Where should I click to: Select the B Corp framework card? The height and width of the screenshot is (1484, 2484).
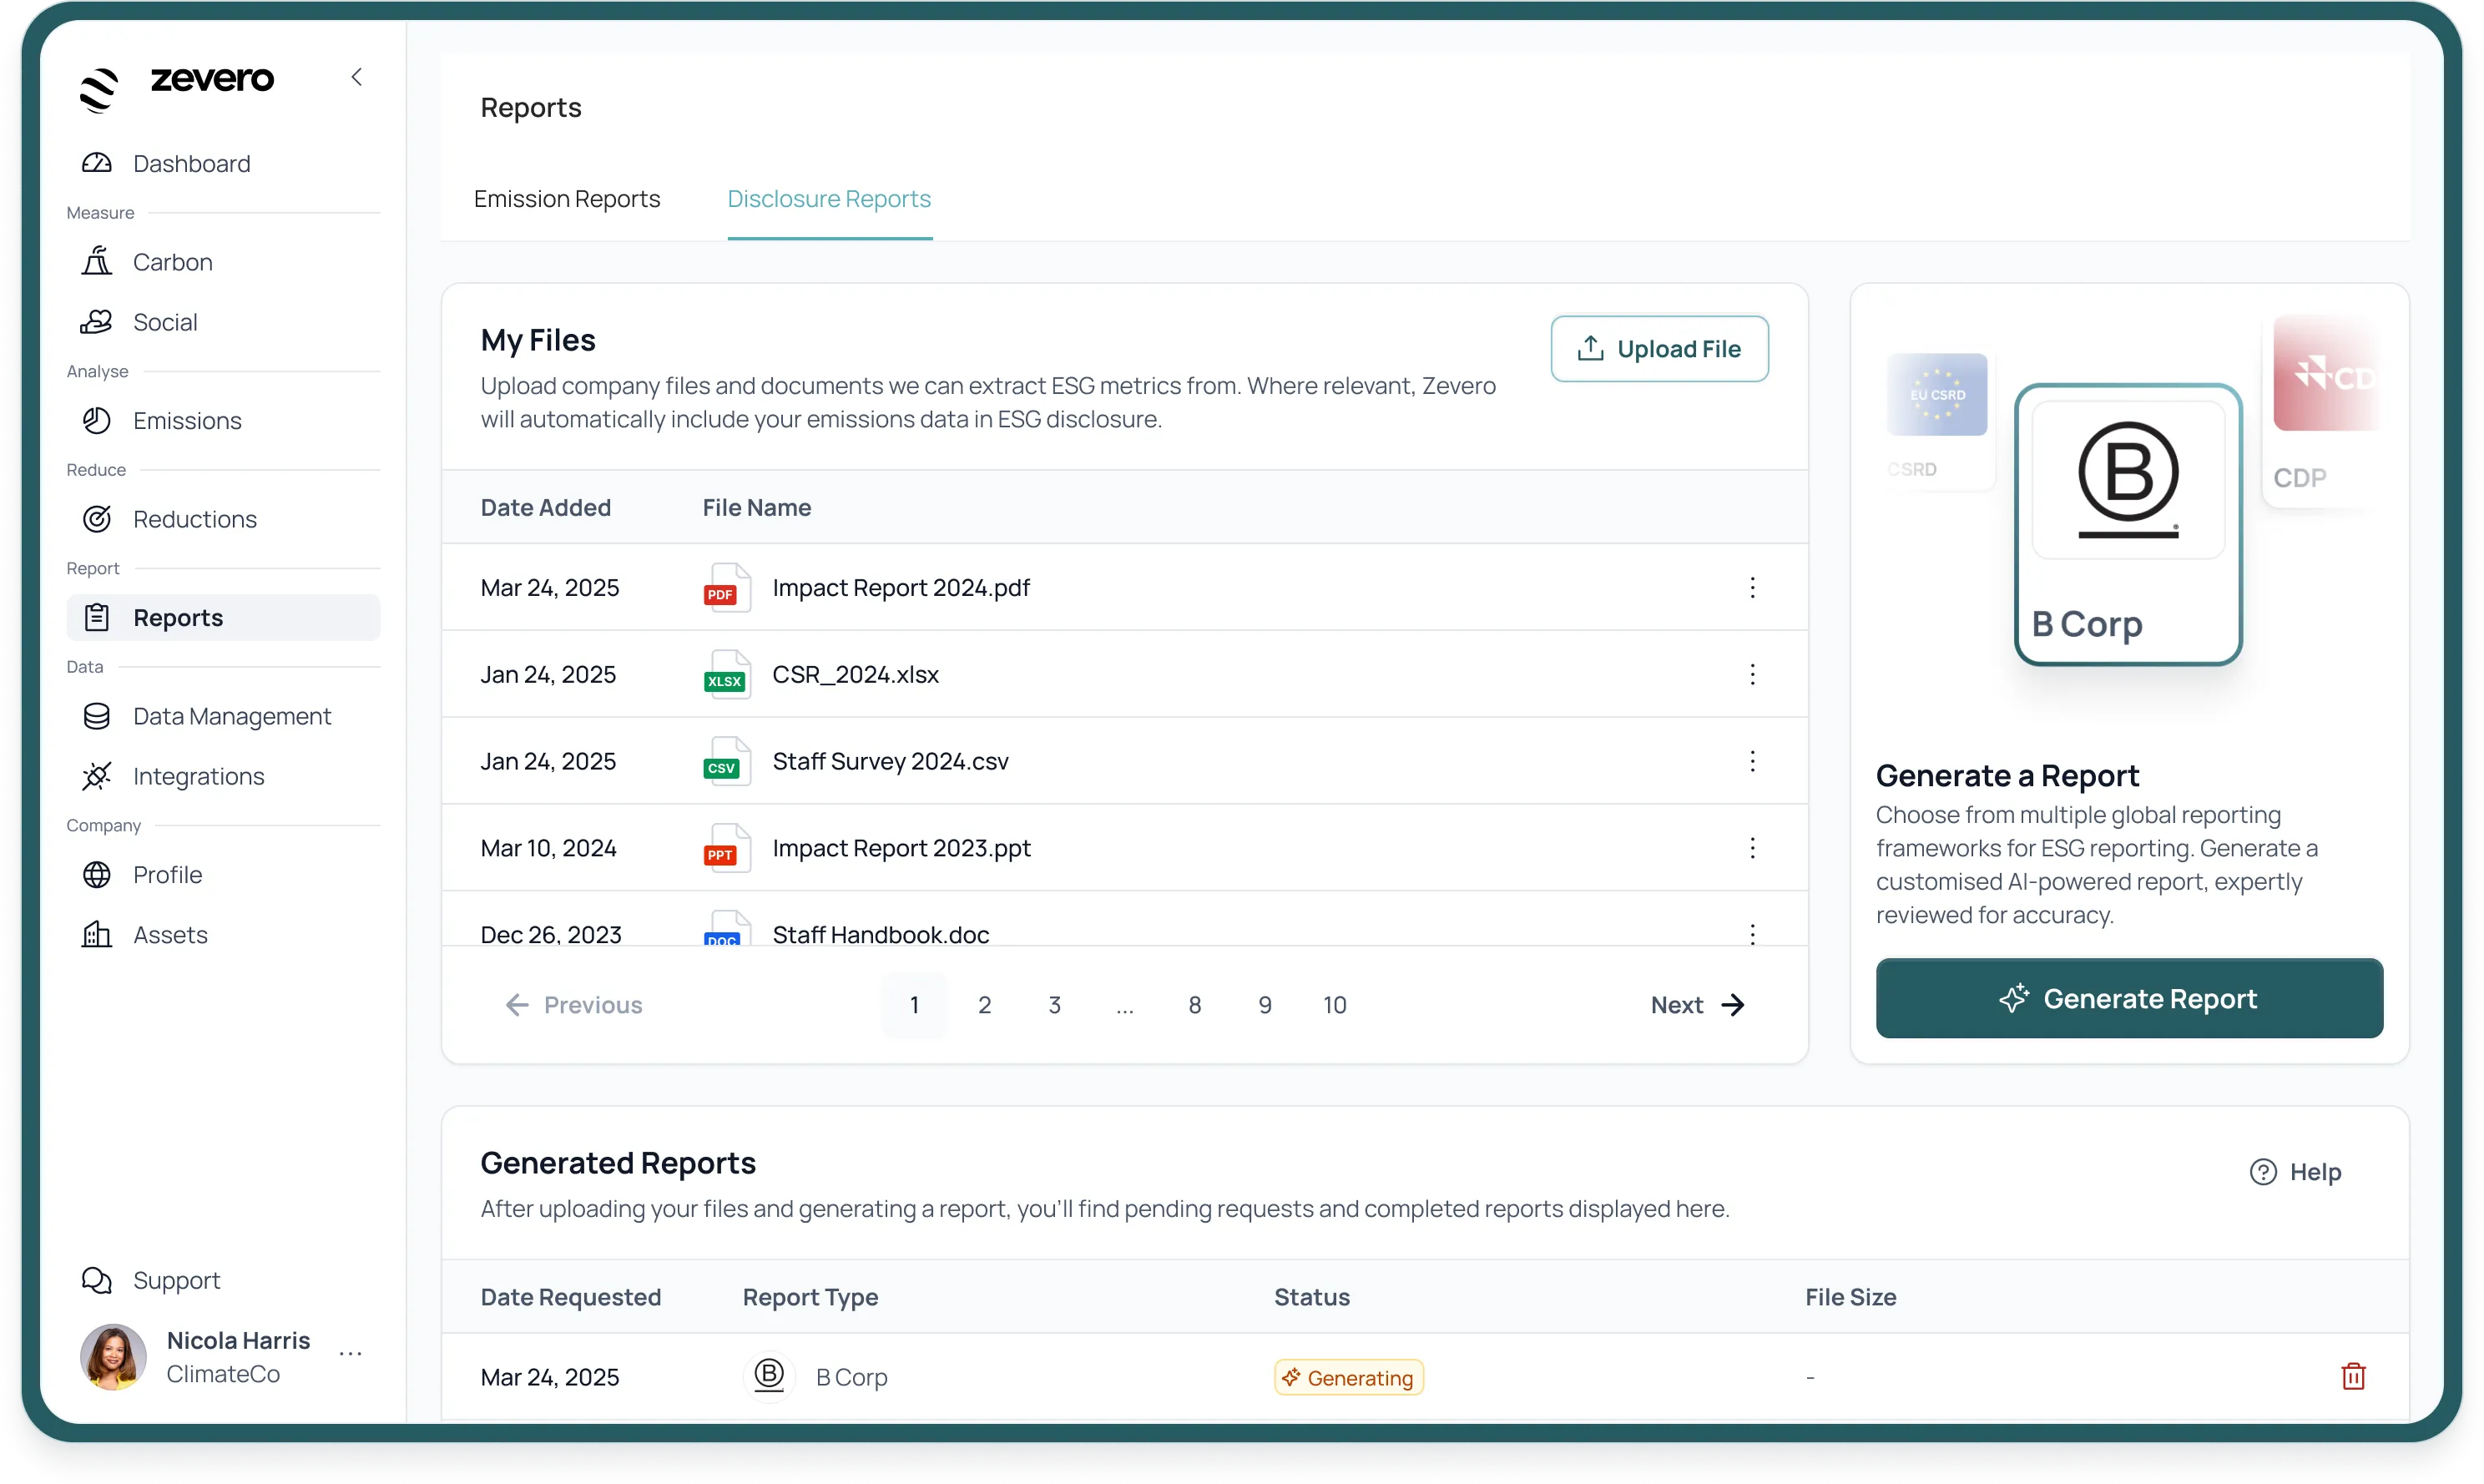coord(2128,524)
